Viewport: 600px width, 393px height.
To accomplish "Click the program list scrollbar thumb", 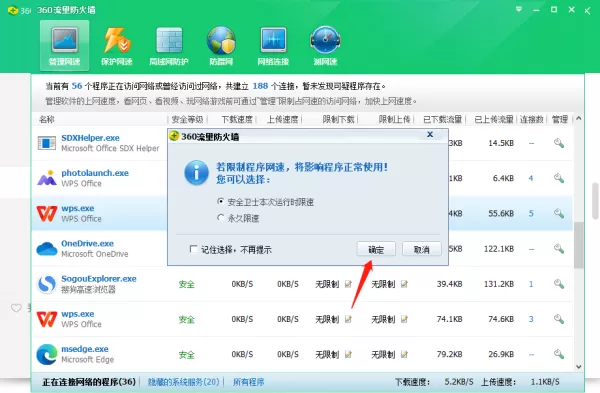I will 579,245.
